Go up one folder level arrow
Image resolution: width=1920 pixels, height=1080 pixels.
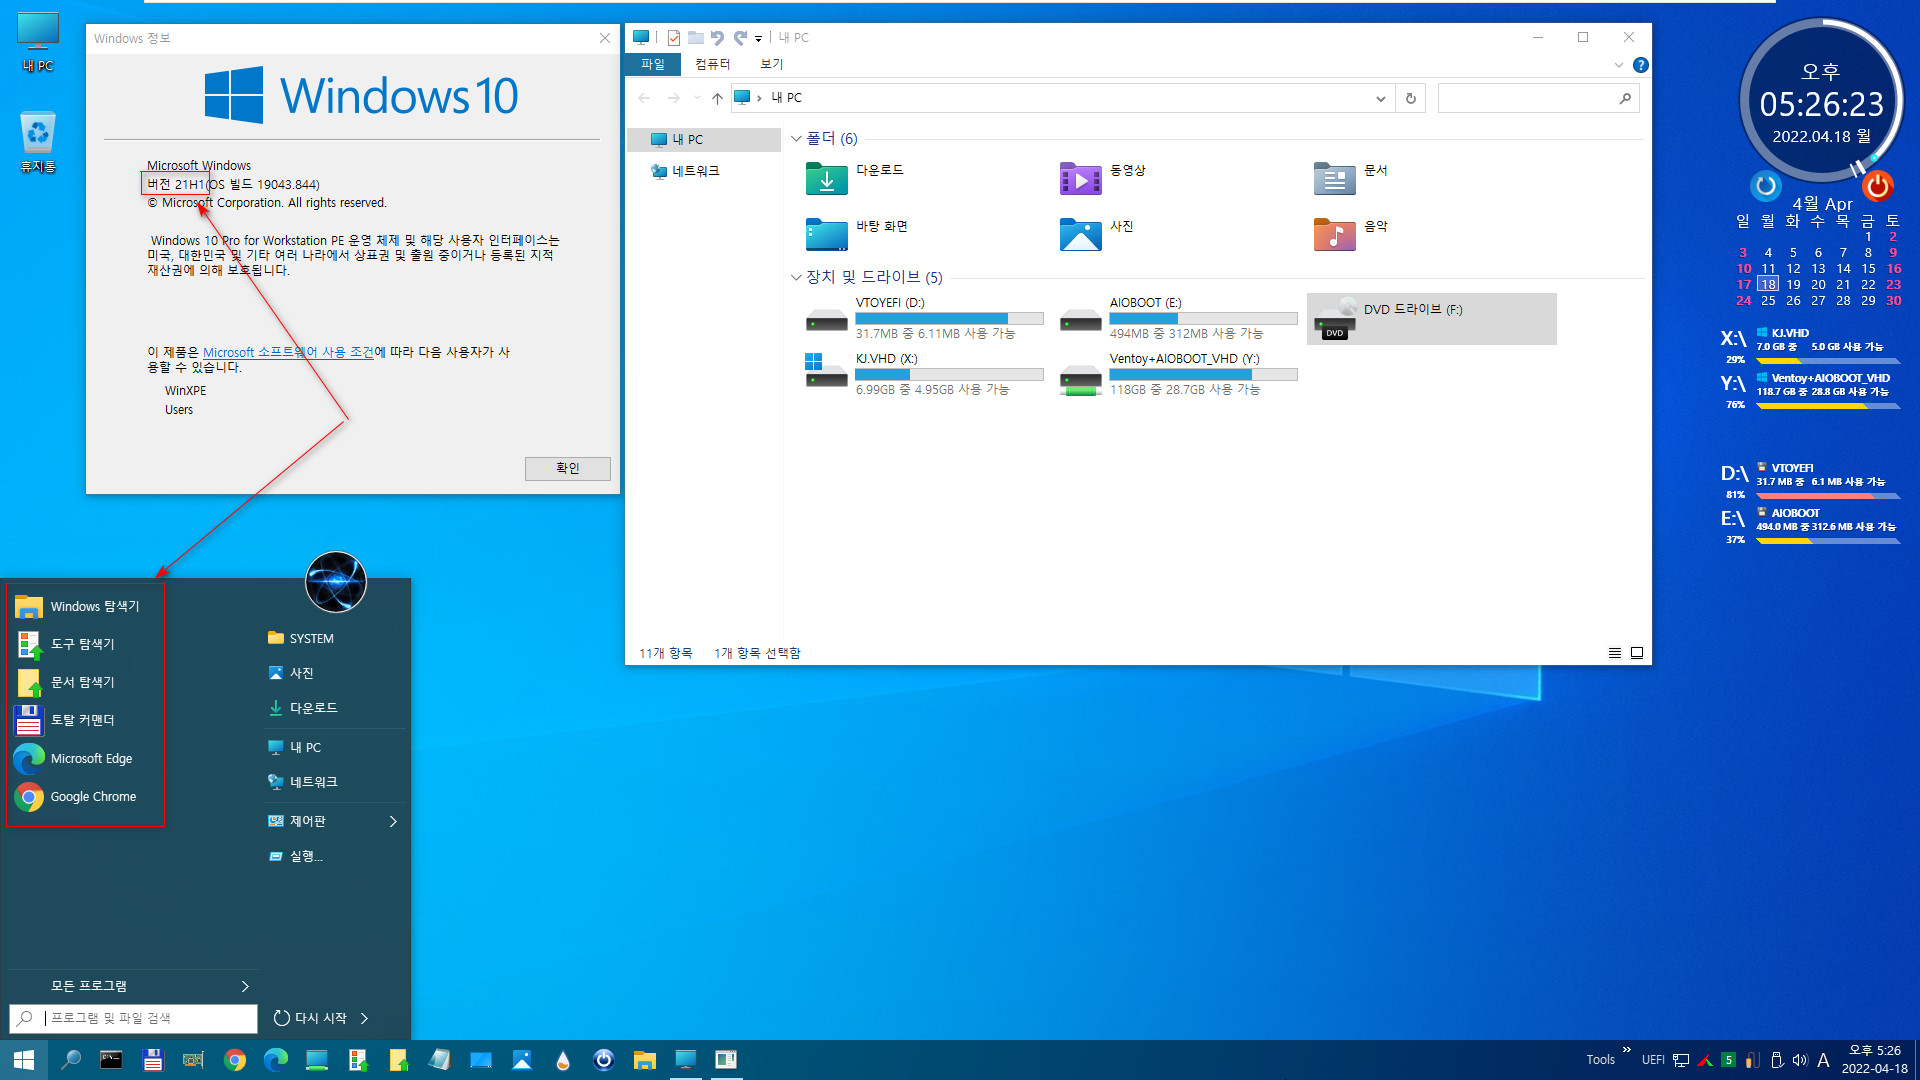click(717, 98)
